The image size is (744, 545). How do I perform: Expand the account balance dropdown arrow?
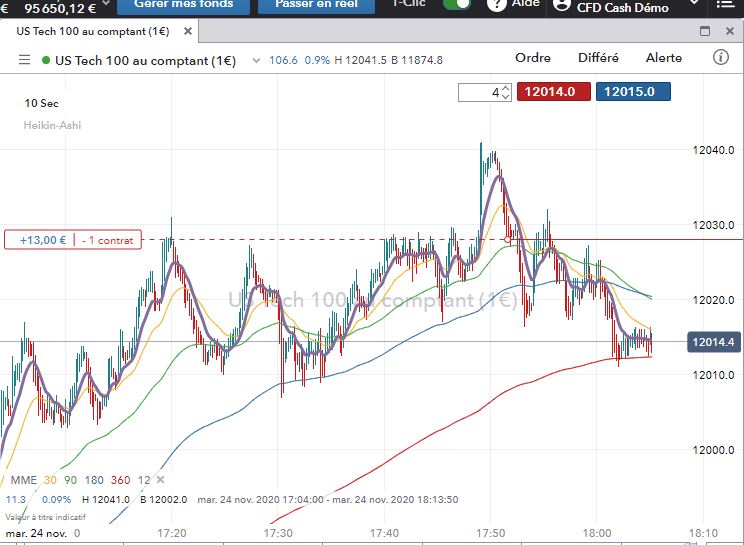[x=106, y=4]
